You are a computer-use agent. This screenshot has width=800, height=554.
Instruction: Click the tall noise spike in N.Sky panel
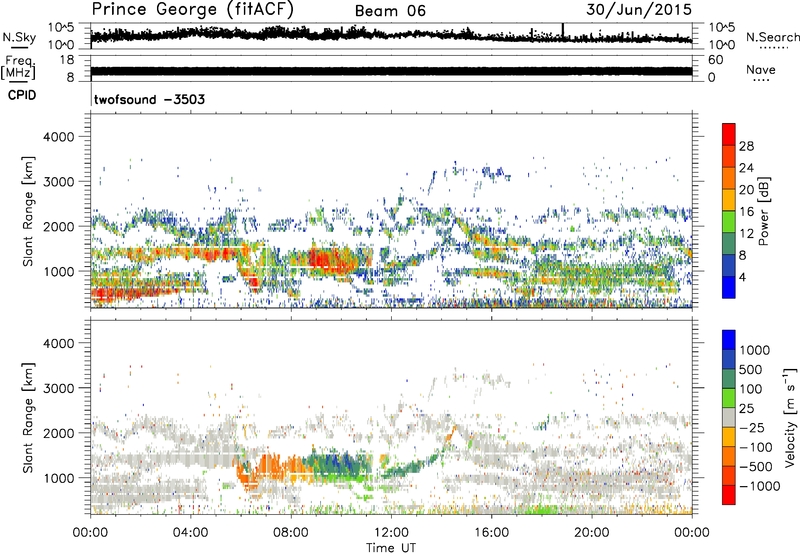click(x=563, y=32)
